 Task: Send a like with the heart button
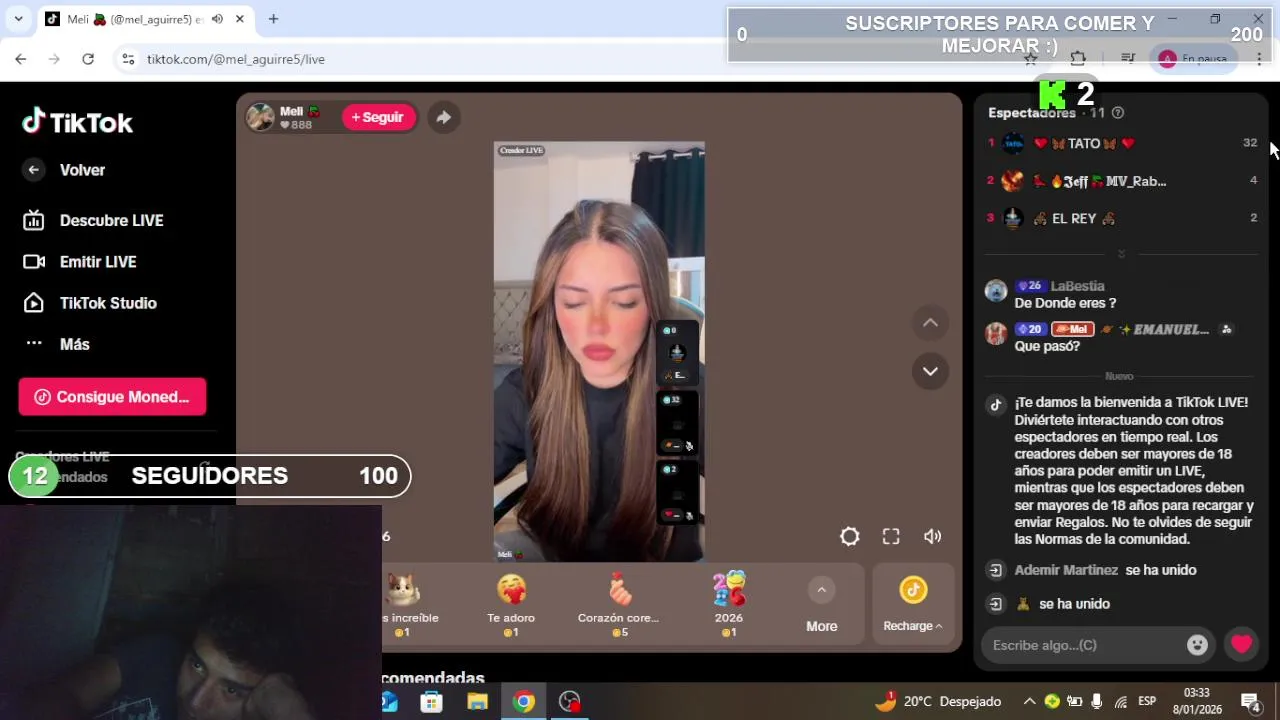click(x=1241, y=645)
